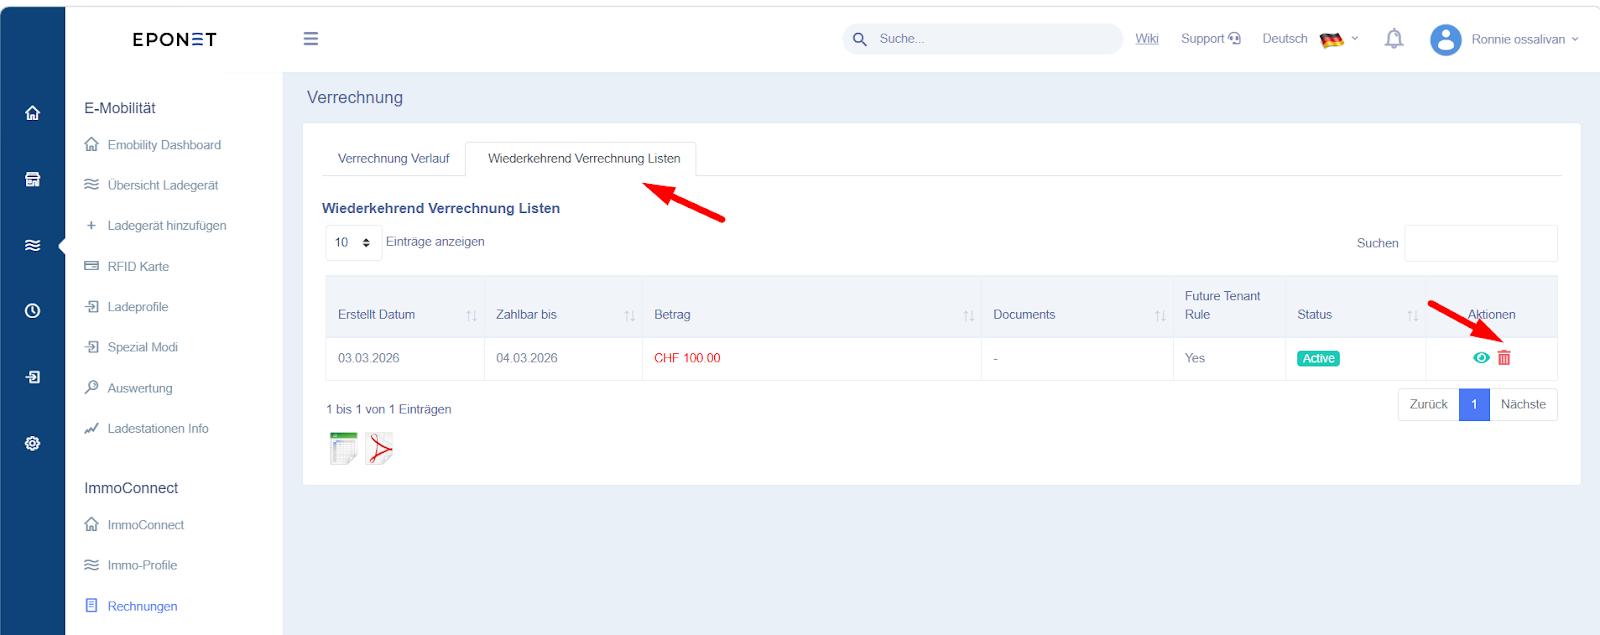Open the notifications bell
This screenshot has width=1600, height=635.
pos(1393,39)
